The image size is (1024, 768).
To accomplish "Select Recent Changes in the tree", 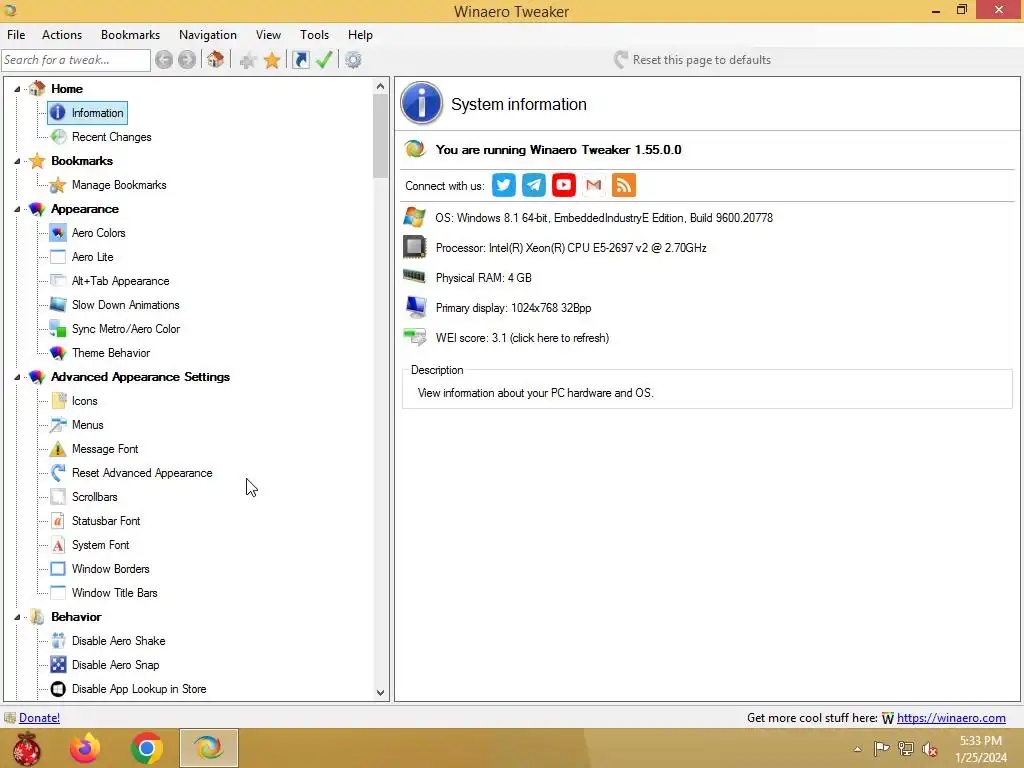I will [x=112, y=136].
